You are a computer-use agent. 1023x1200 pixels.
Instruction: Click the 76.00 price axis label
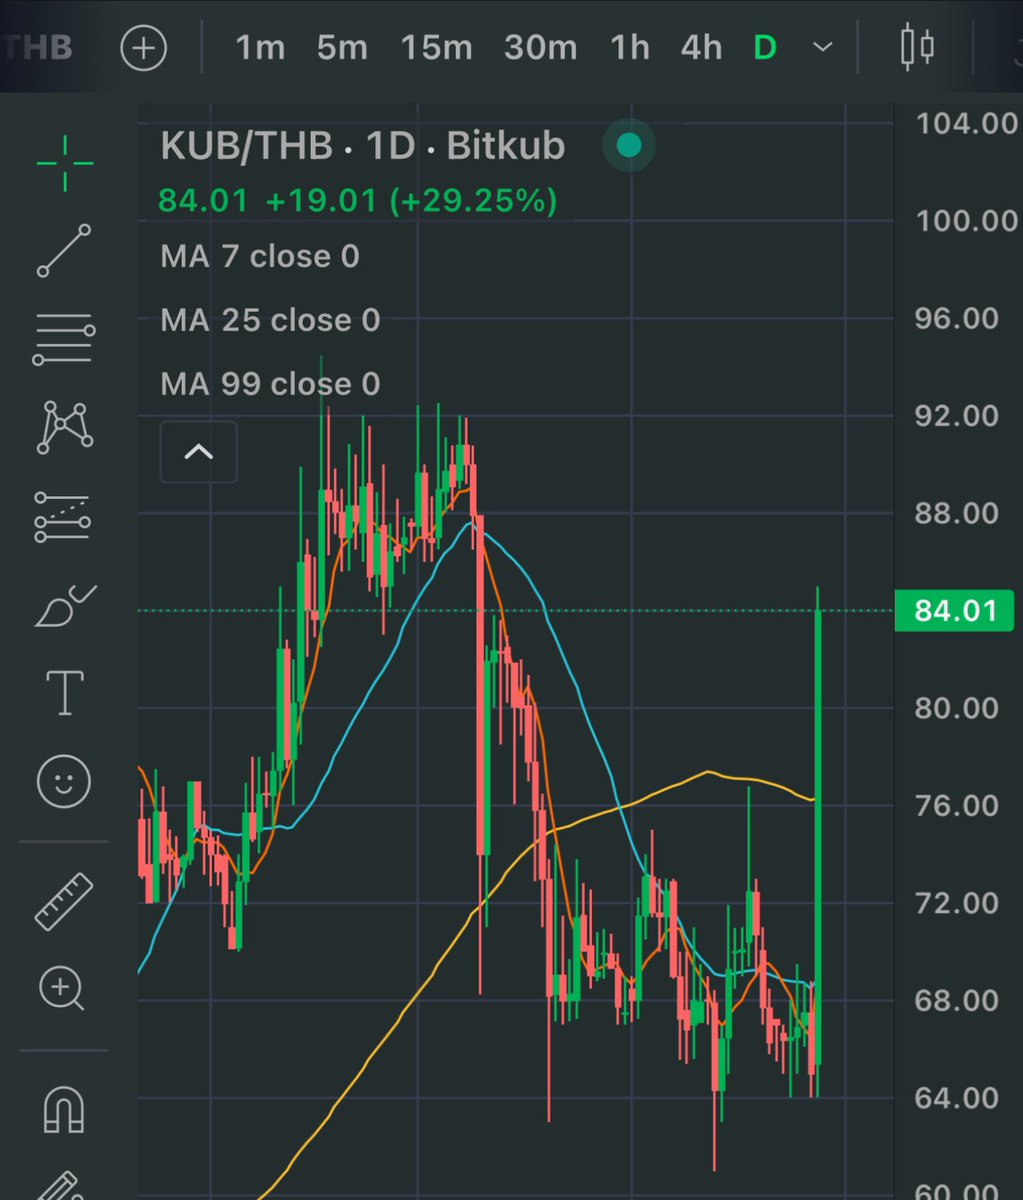pos(957,805)
